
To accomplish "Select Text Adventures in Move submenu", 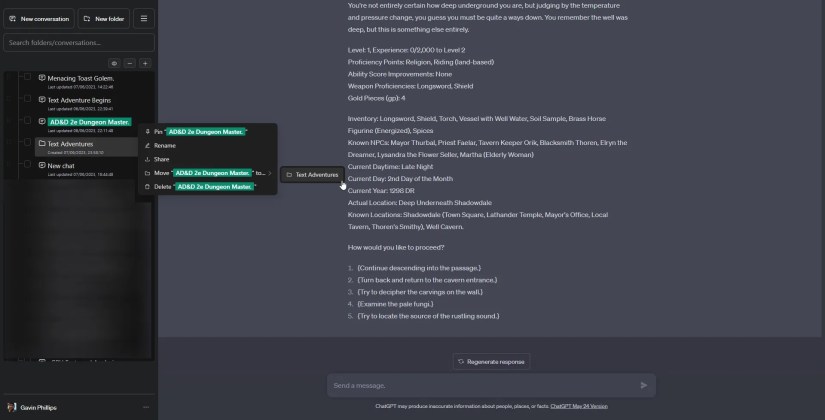I will coord(313,175).
